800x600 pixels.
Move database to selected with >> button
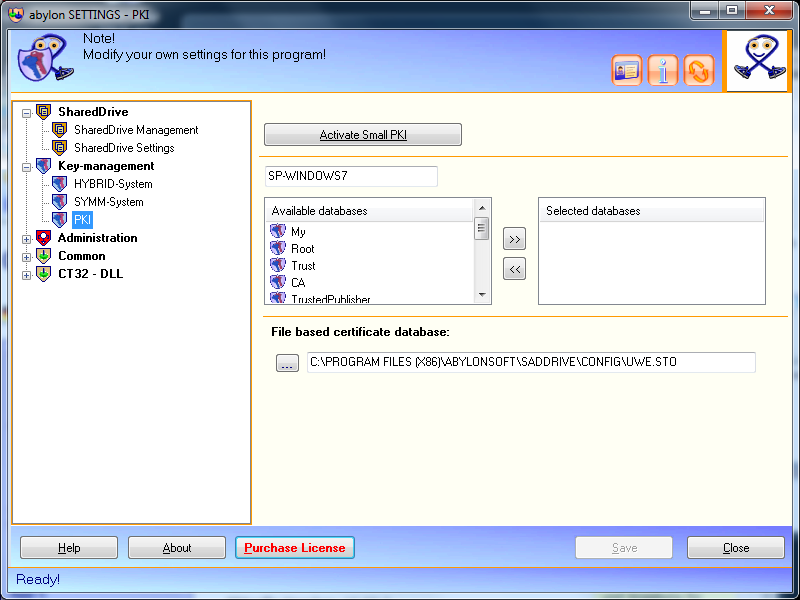514,239
